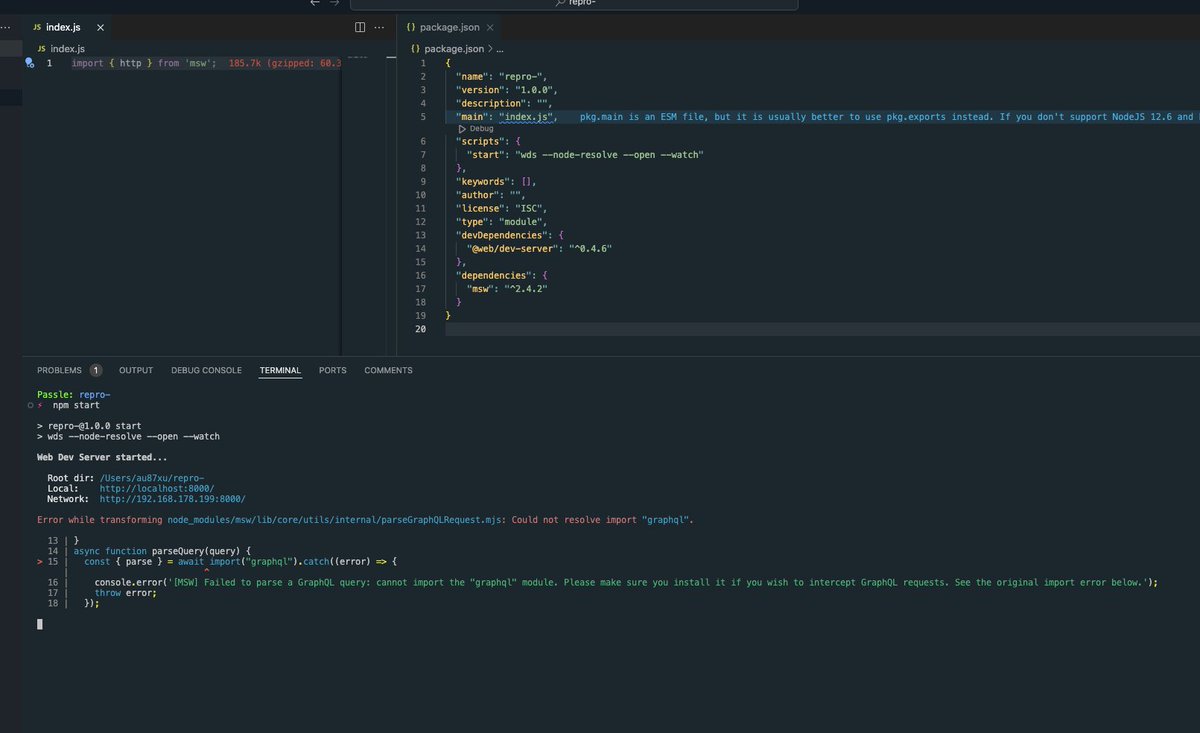Open more actions for index.js editor group
This screenshot has width=1200, height=733.
point(381,27)
